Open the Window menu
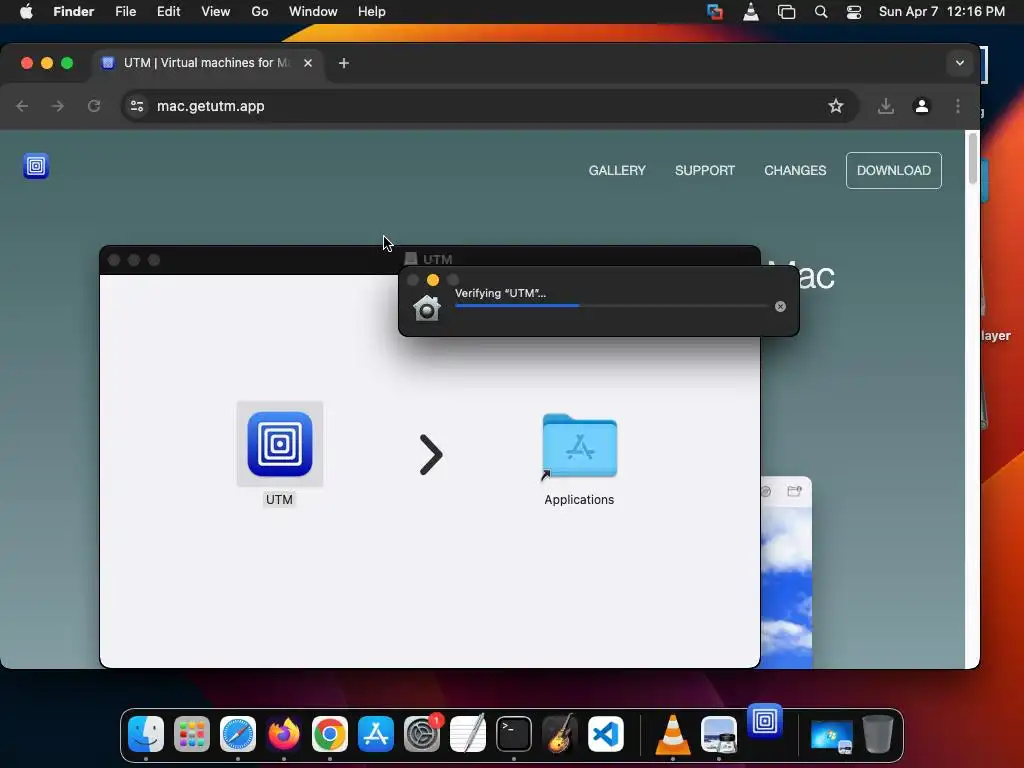 coord(313,12)
